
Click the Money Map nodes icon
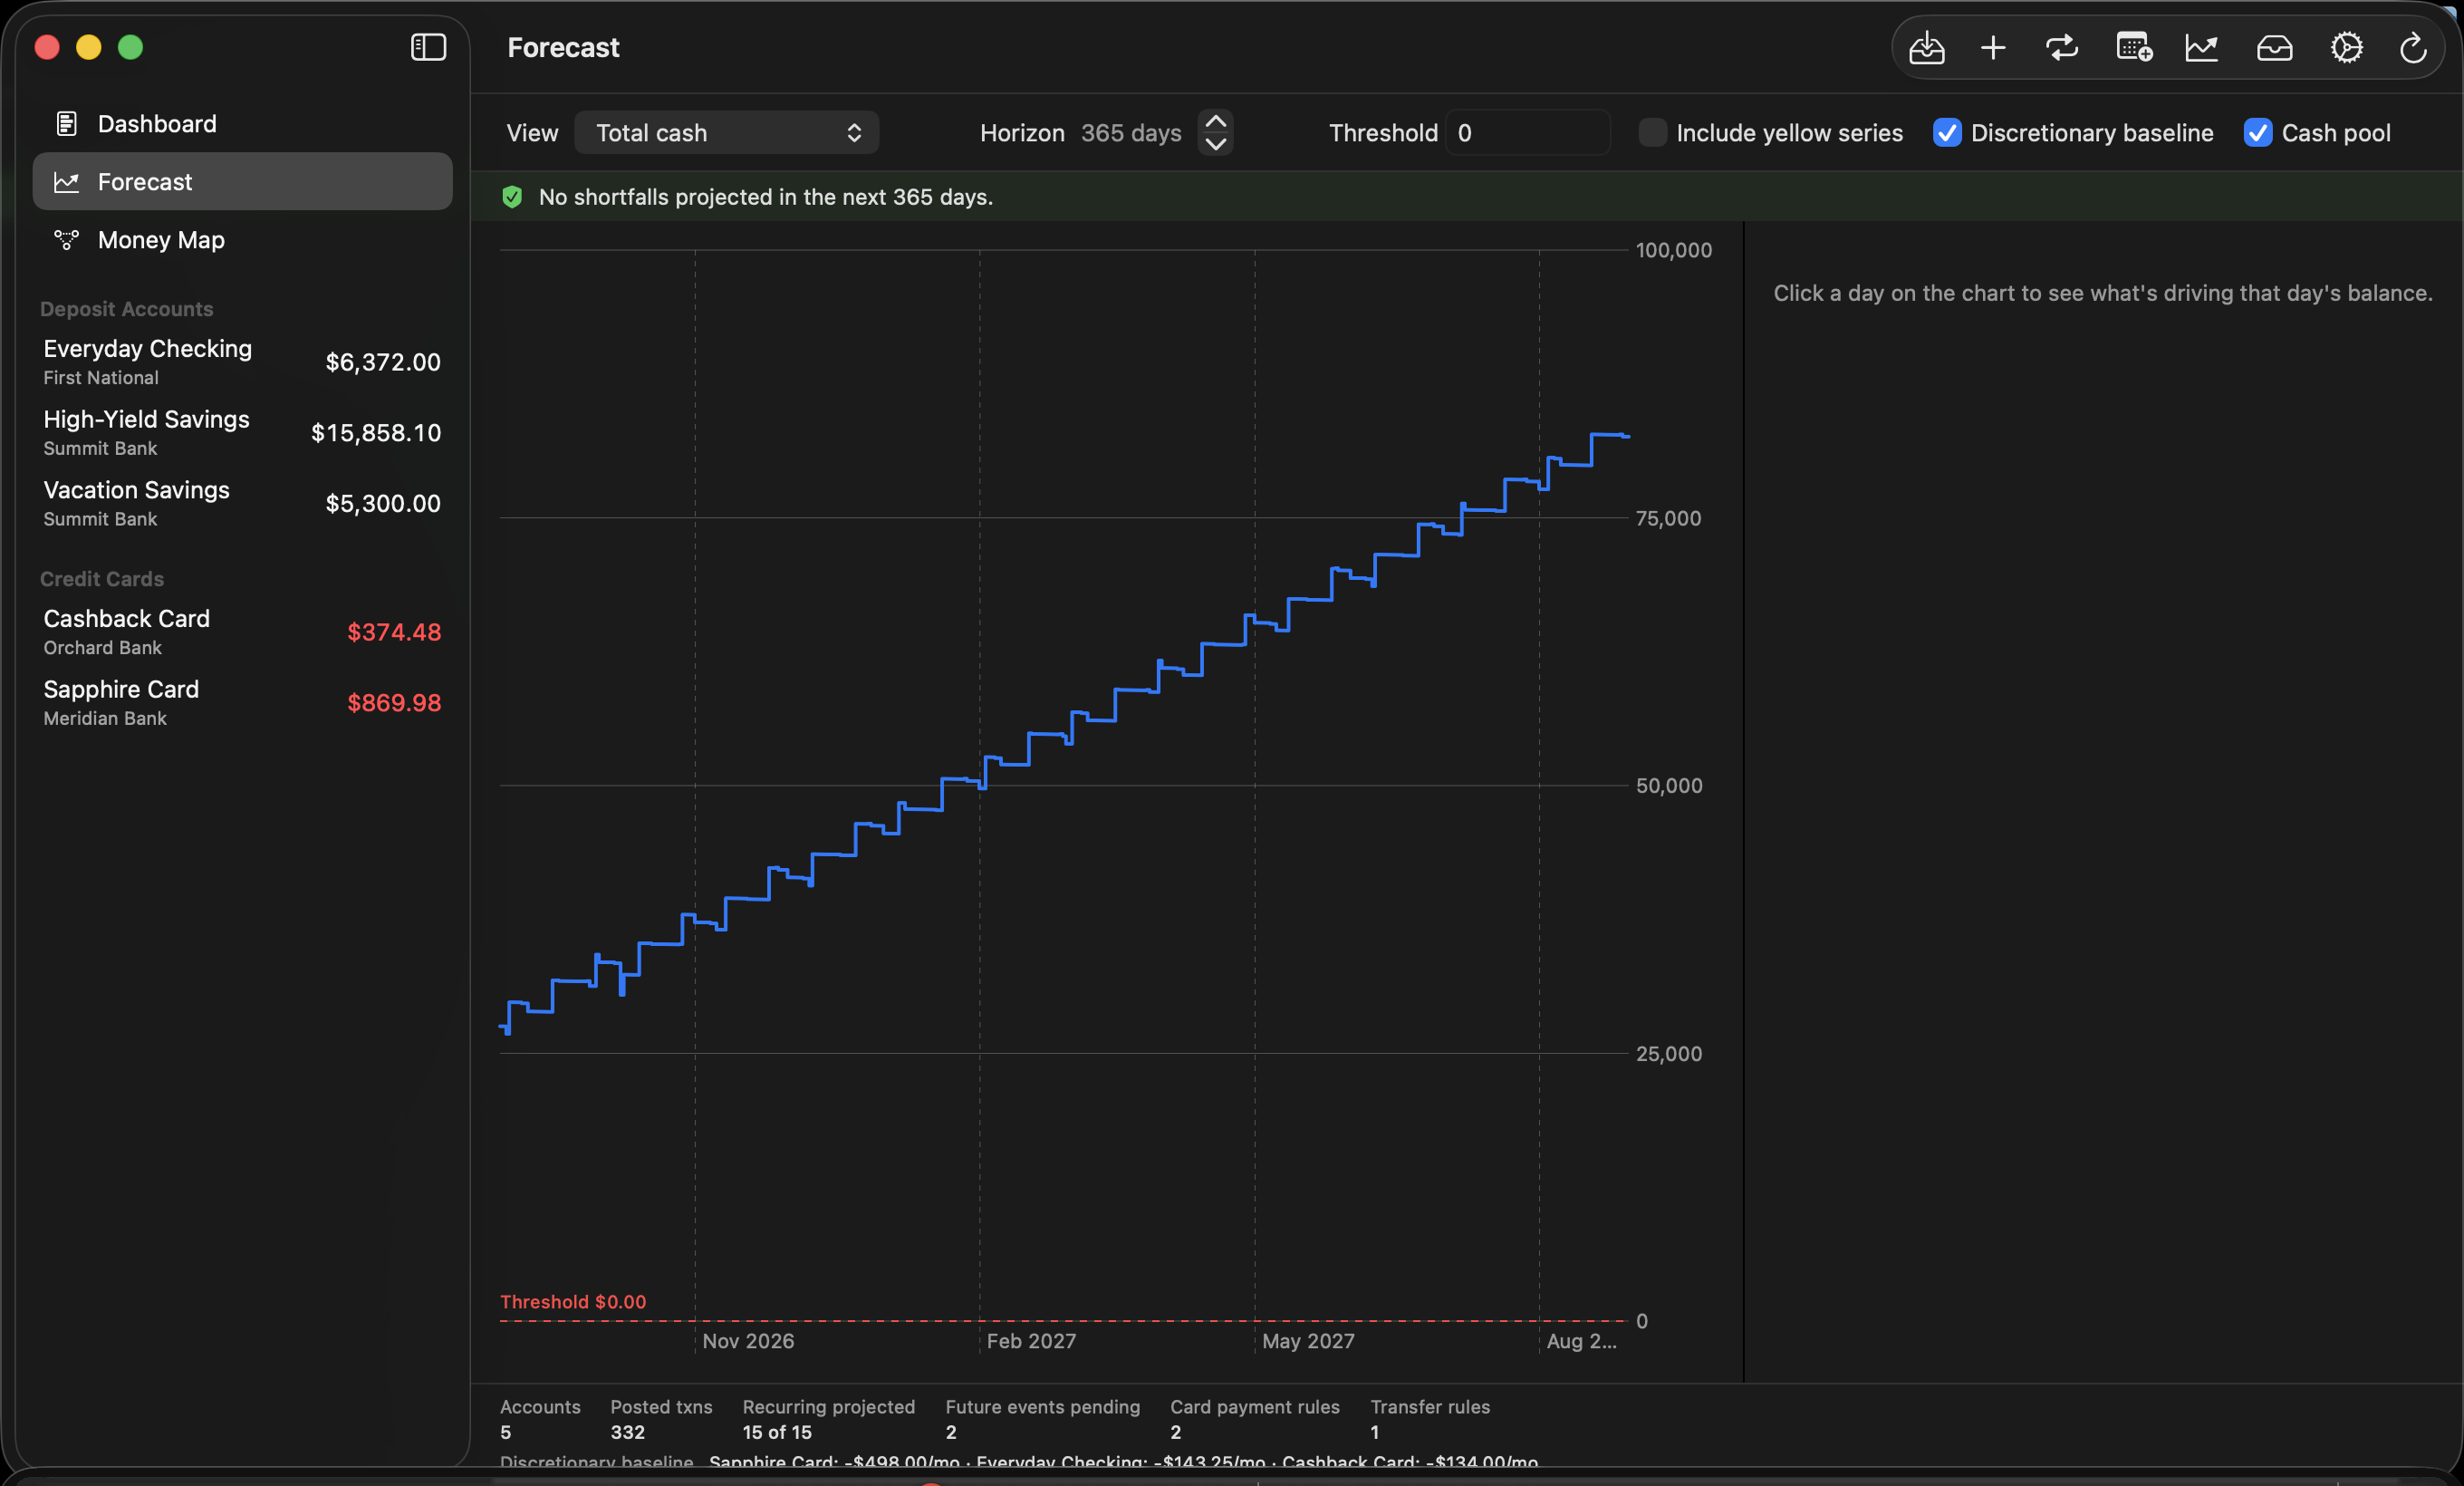(66, 240)
